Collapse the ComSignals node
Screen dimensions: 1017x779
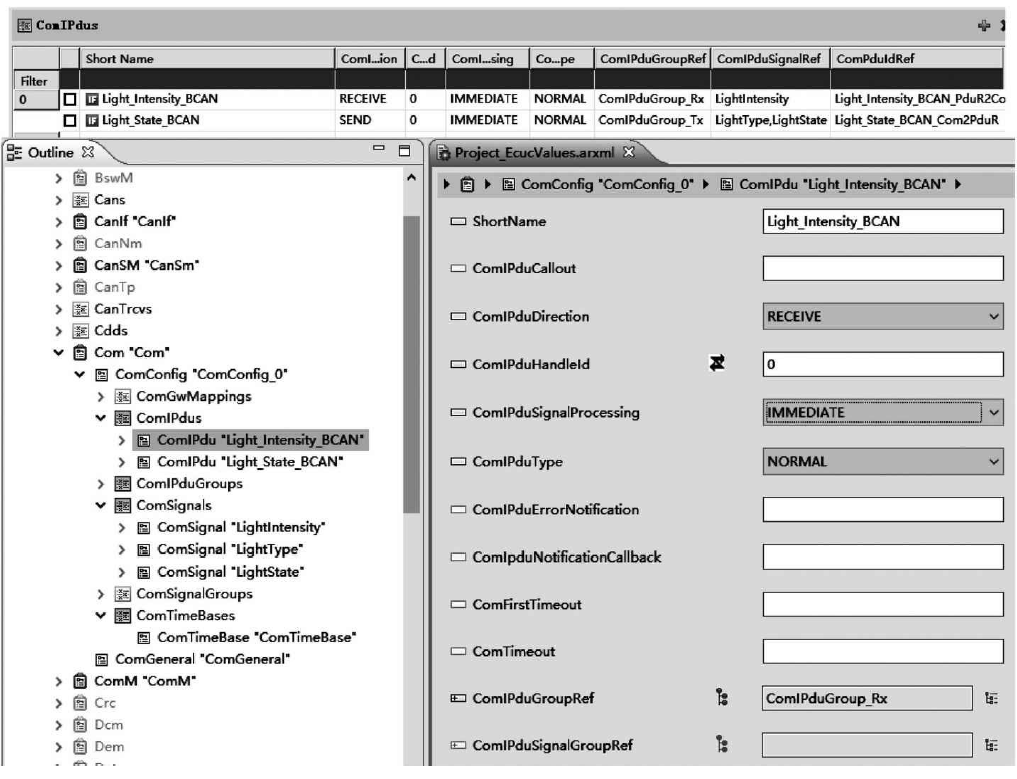(101, 505)
